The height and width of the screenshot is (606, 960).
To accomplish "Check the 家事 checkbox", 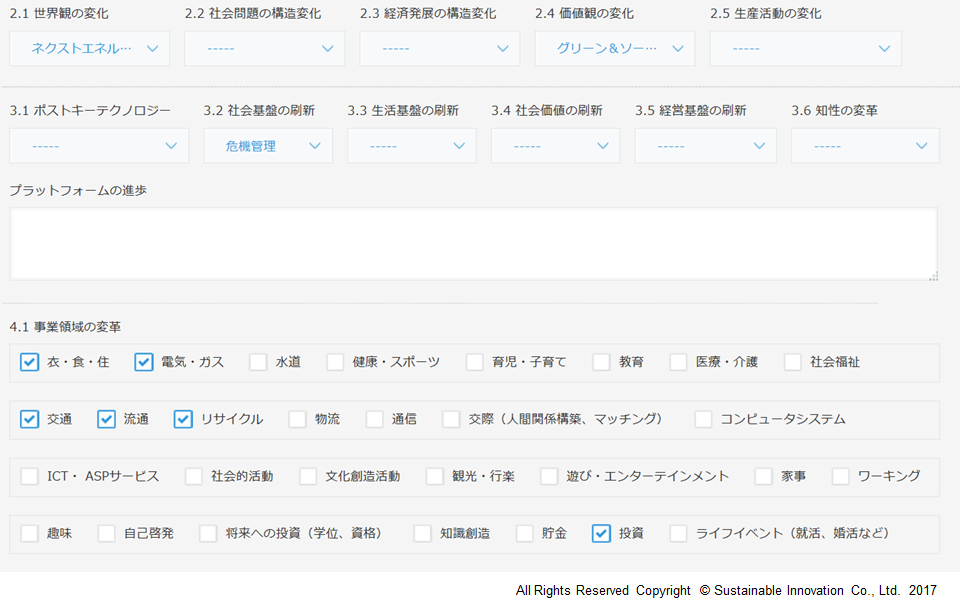I will (x=763, y=476).
